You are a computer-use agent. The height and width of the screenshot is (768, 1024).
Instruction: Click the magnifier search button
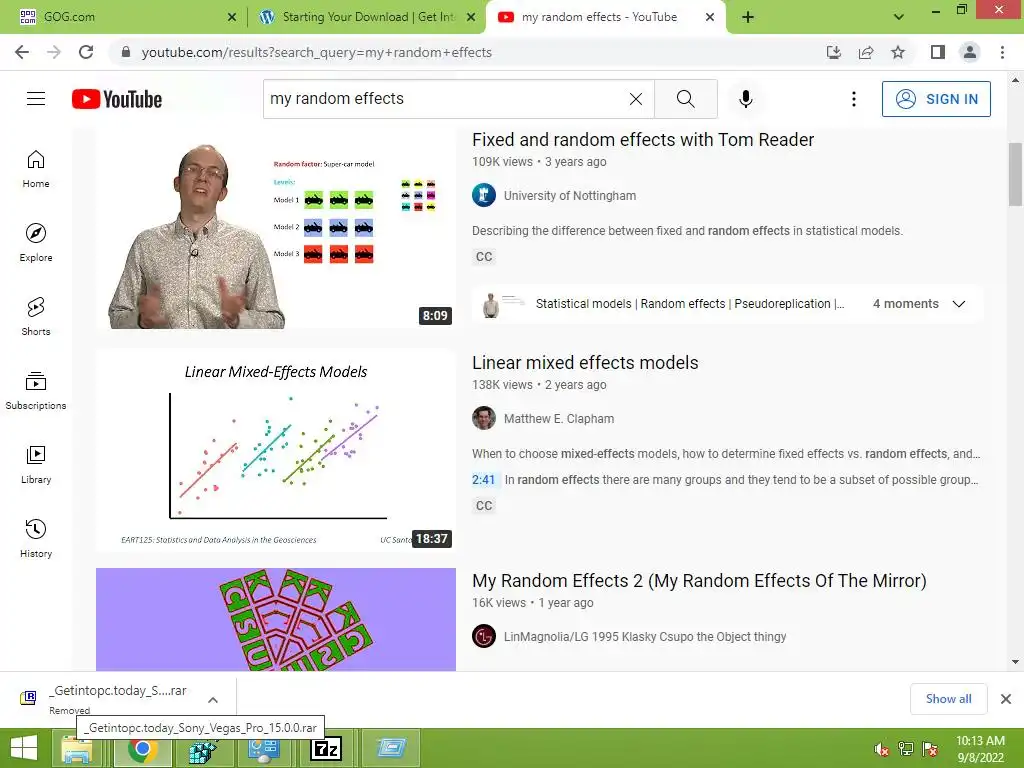[x=686, y=99]
